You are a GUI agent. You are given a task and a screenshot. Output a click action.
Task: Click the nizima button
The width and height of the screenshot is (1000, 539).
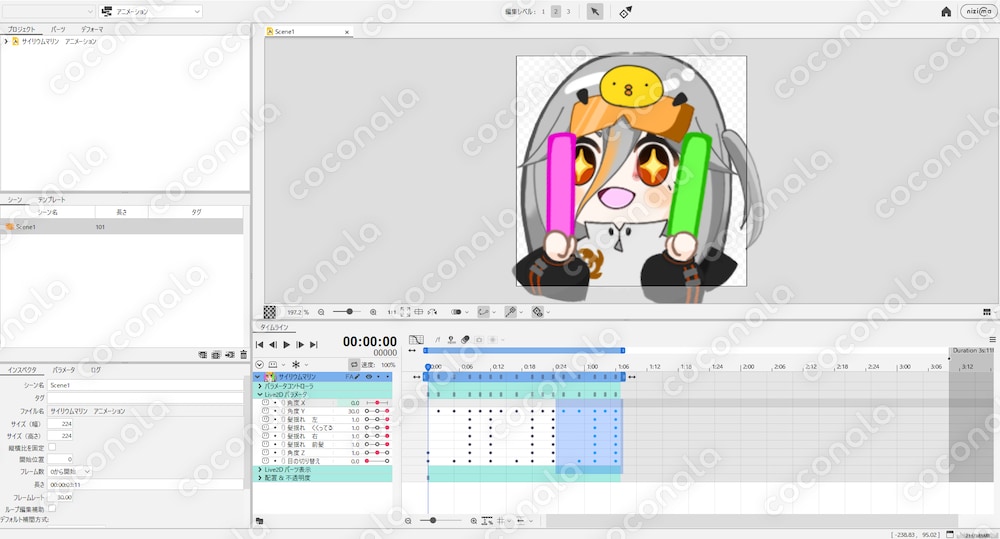[978, 11]
